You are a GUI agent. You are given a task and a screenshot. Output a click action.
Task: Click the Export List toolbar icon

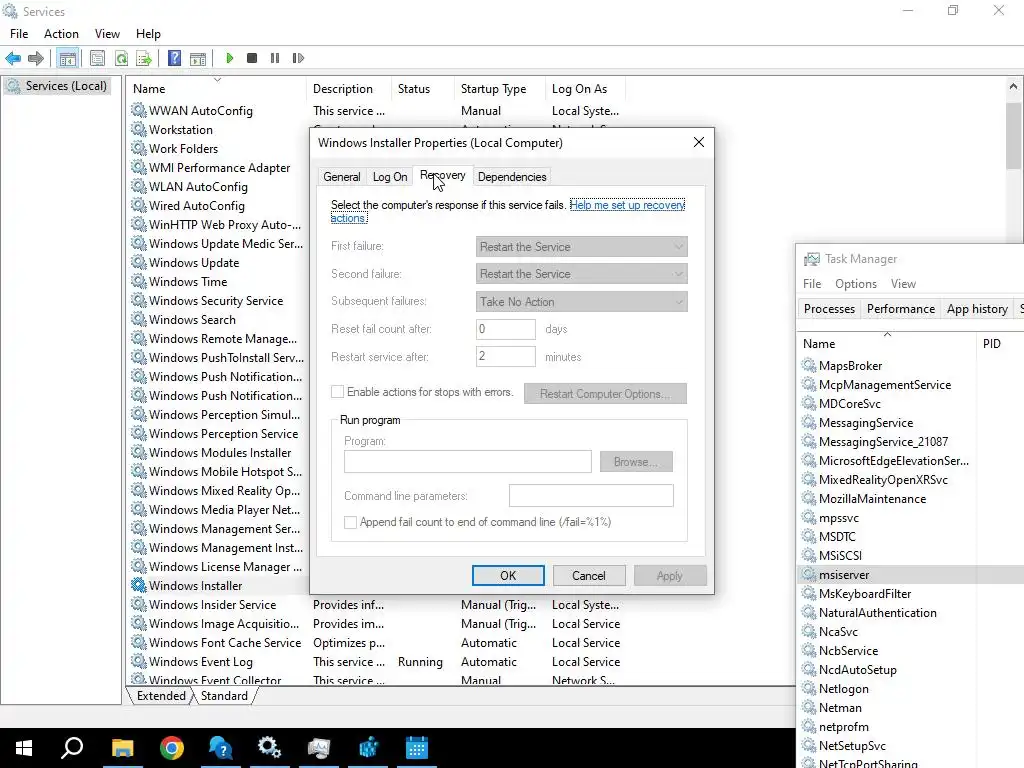(144, 58)
